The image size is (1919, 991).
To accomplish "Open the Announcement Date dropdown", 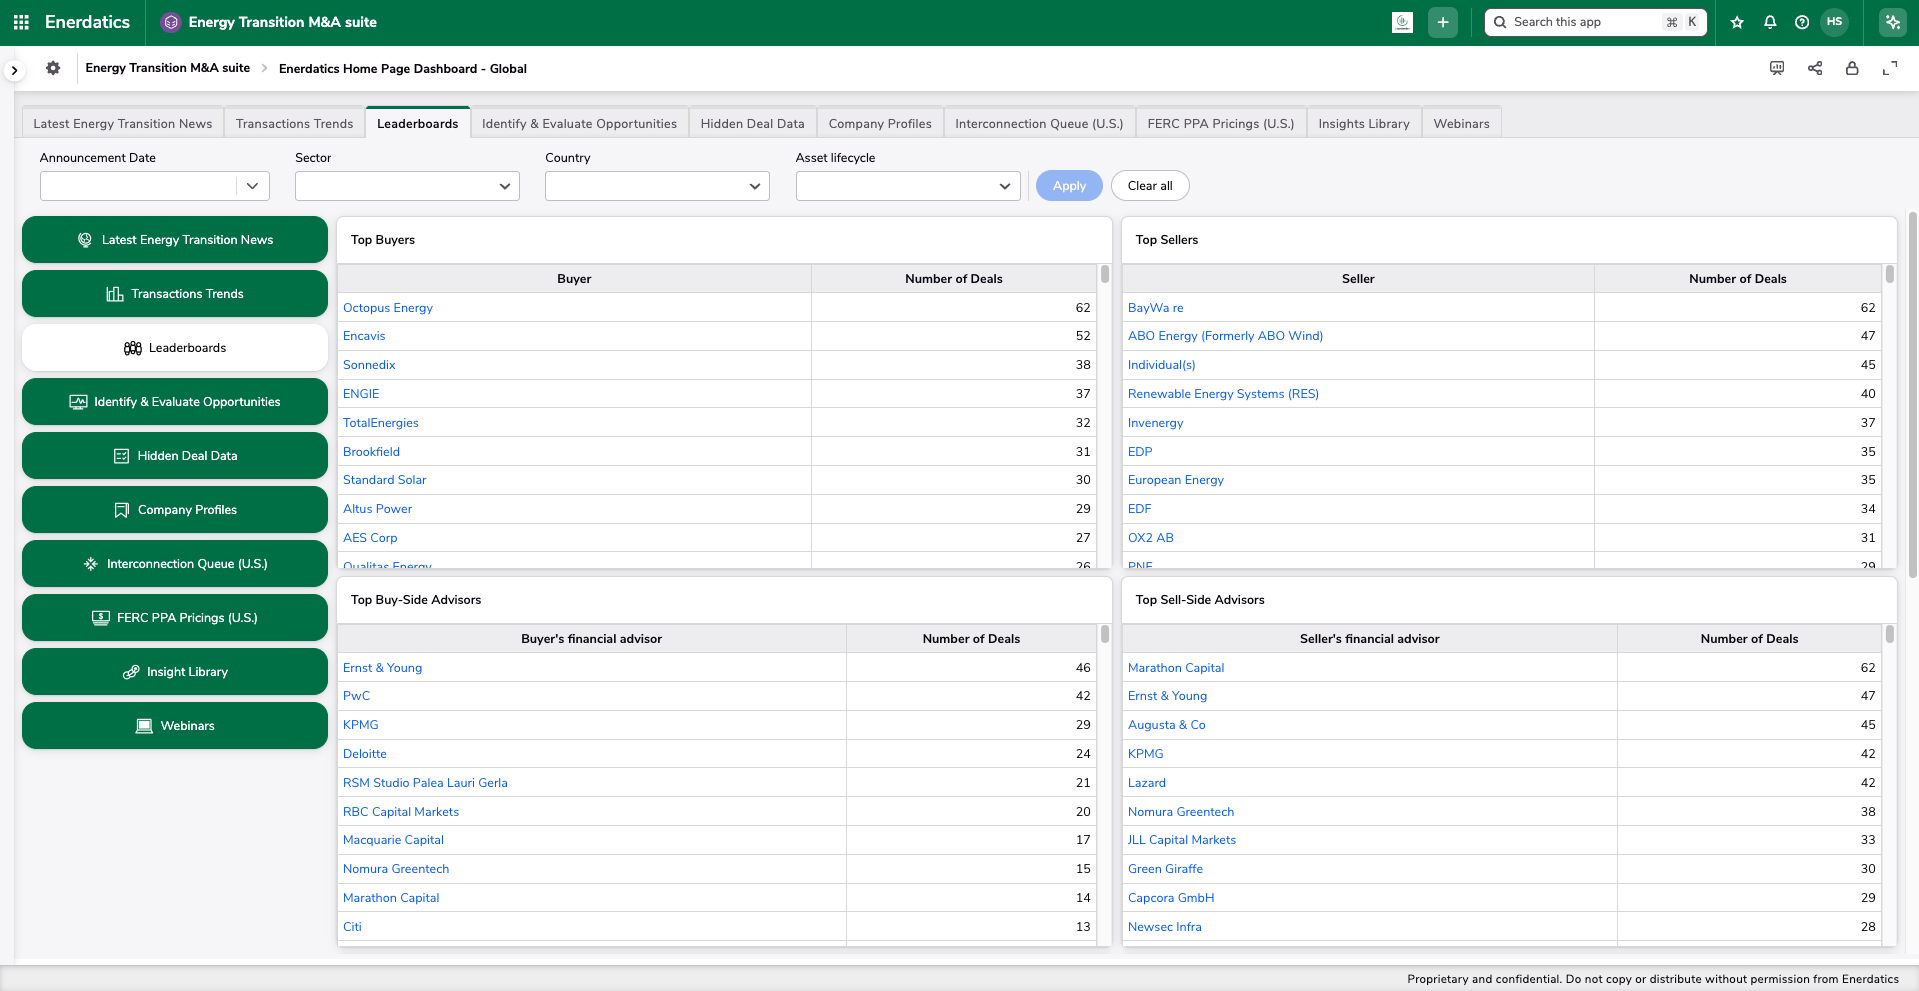I will 155,186.
